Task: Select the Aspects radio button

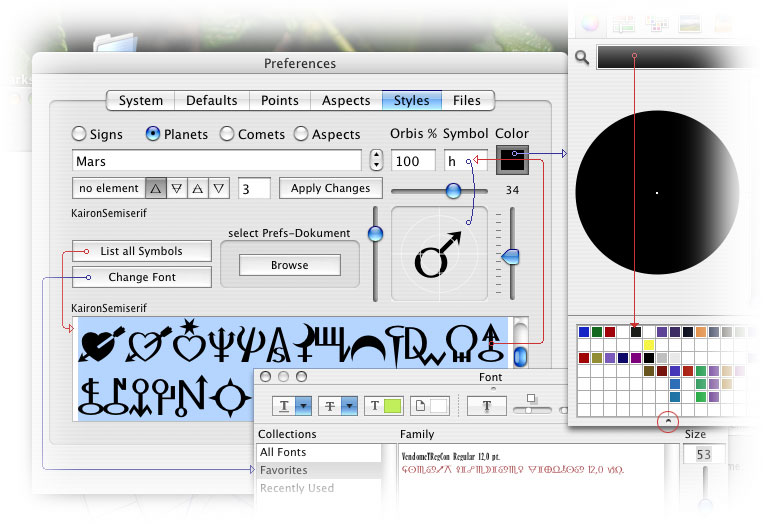Action: point(301,134)
